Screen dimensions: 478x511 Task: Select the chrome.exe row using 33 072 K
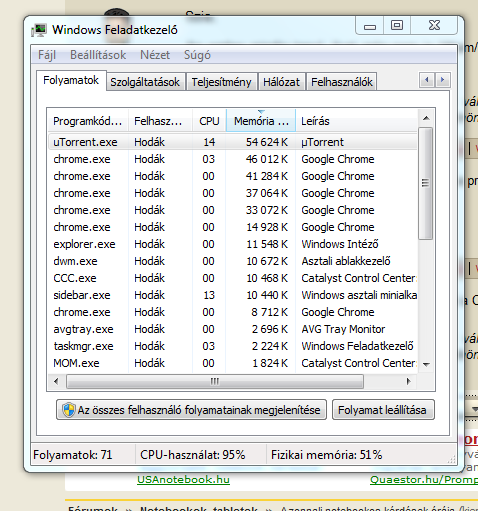tap(232, 210)
